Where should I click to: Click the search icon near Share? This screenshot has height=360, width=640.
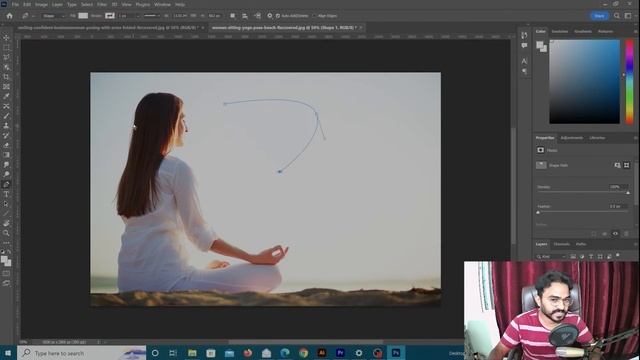click(x=617, y=16)
